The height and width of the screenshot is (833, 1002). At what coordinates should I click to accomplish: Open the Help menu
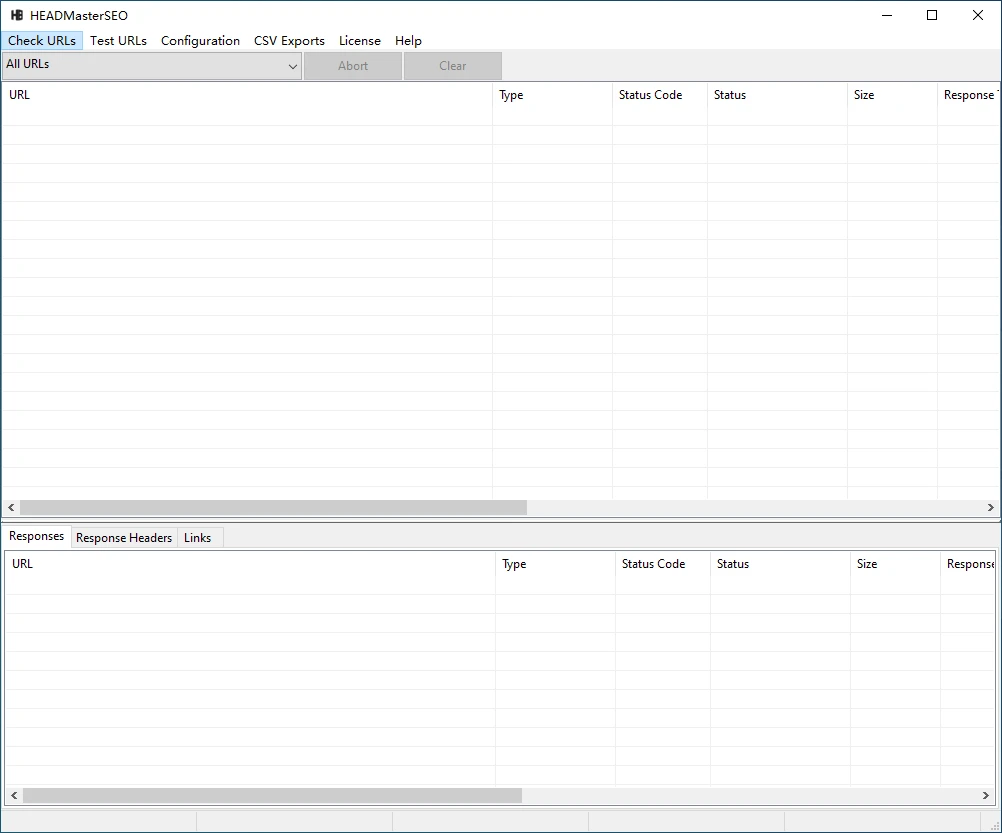click(x=408, y=41)
